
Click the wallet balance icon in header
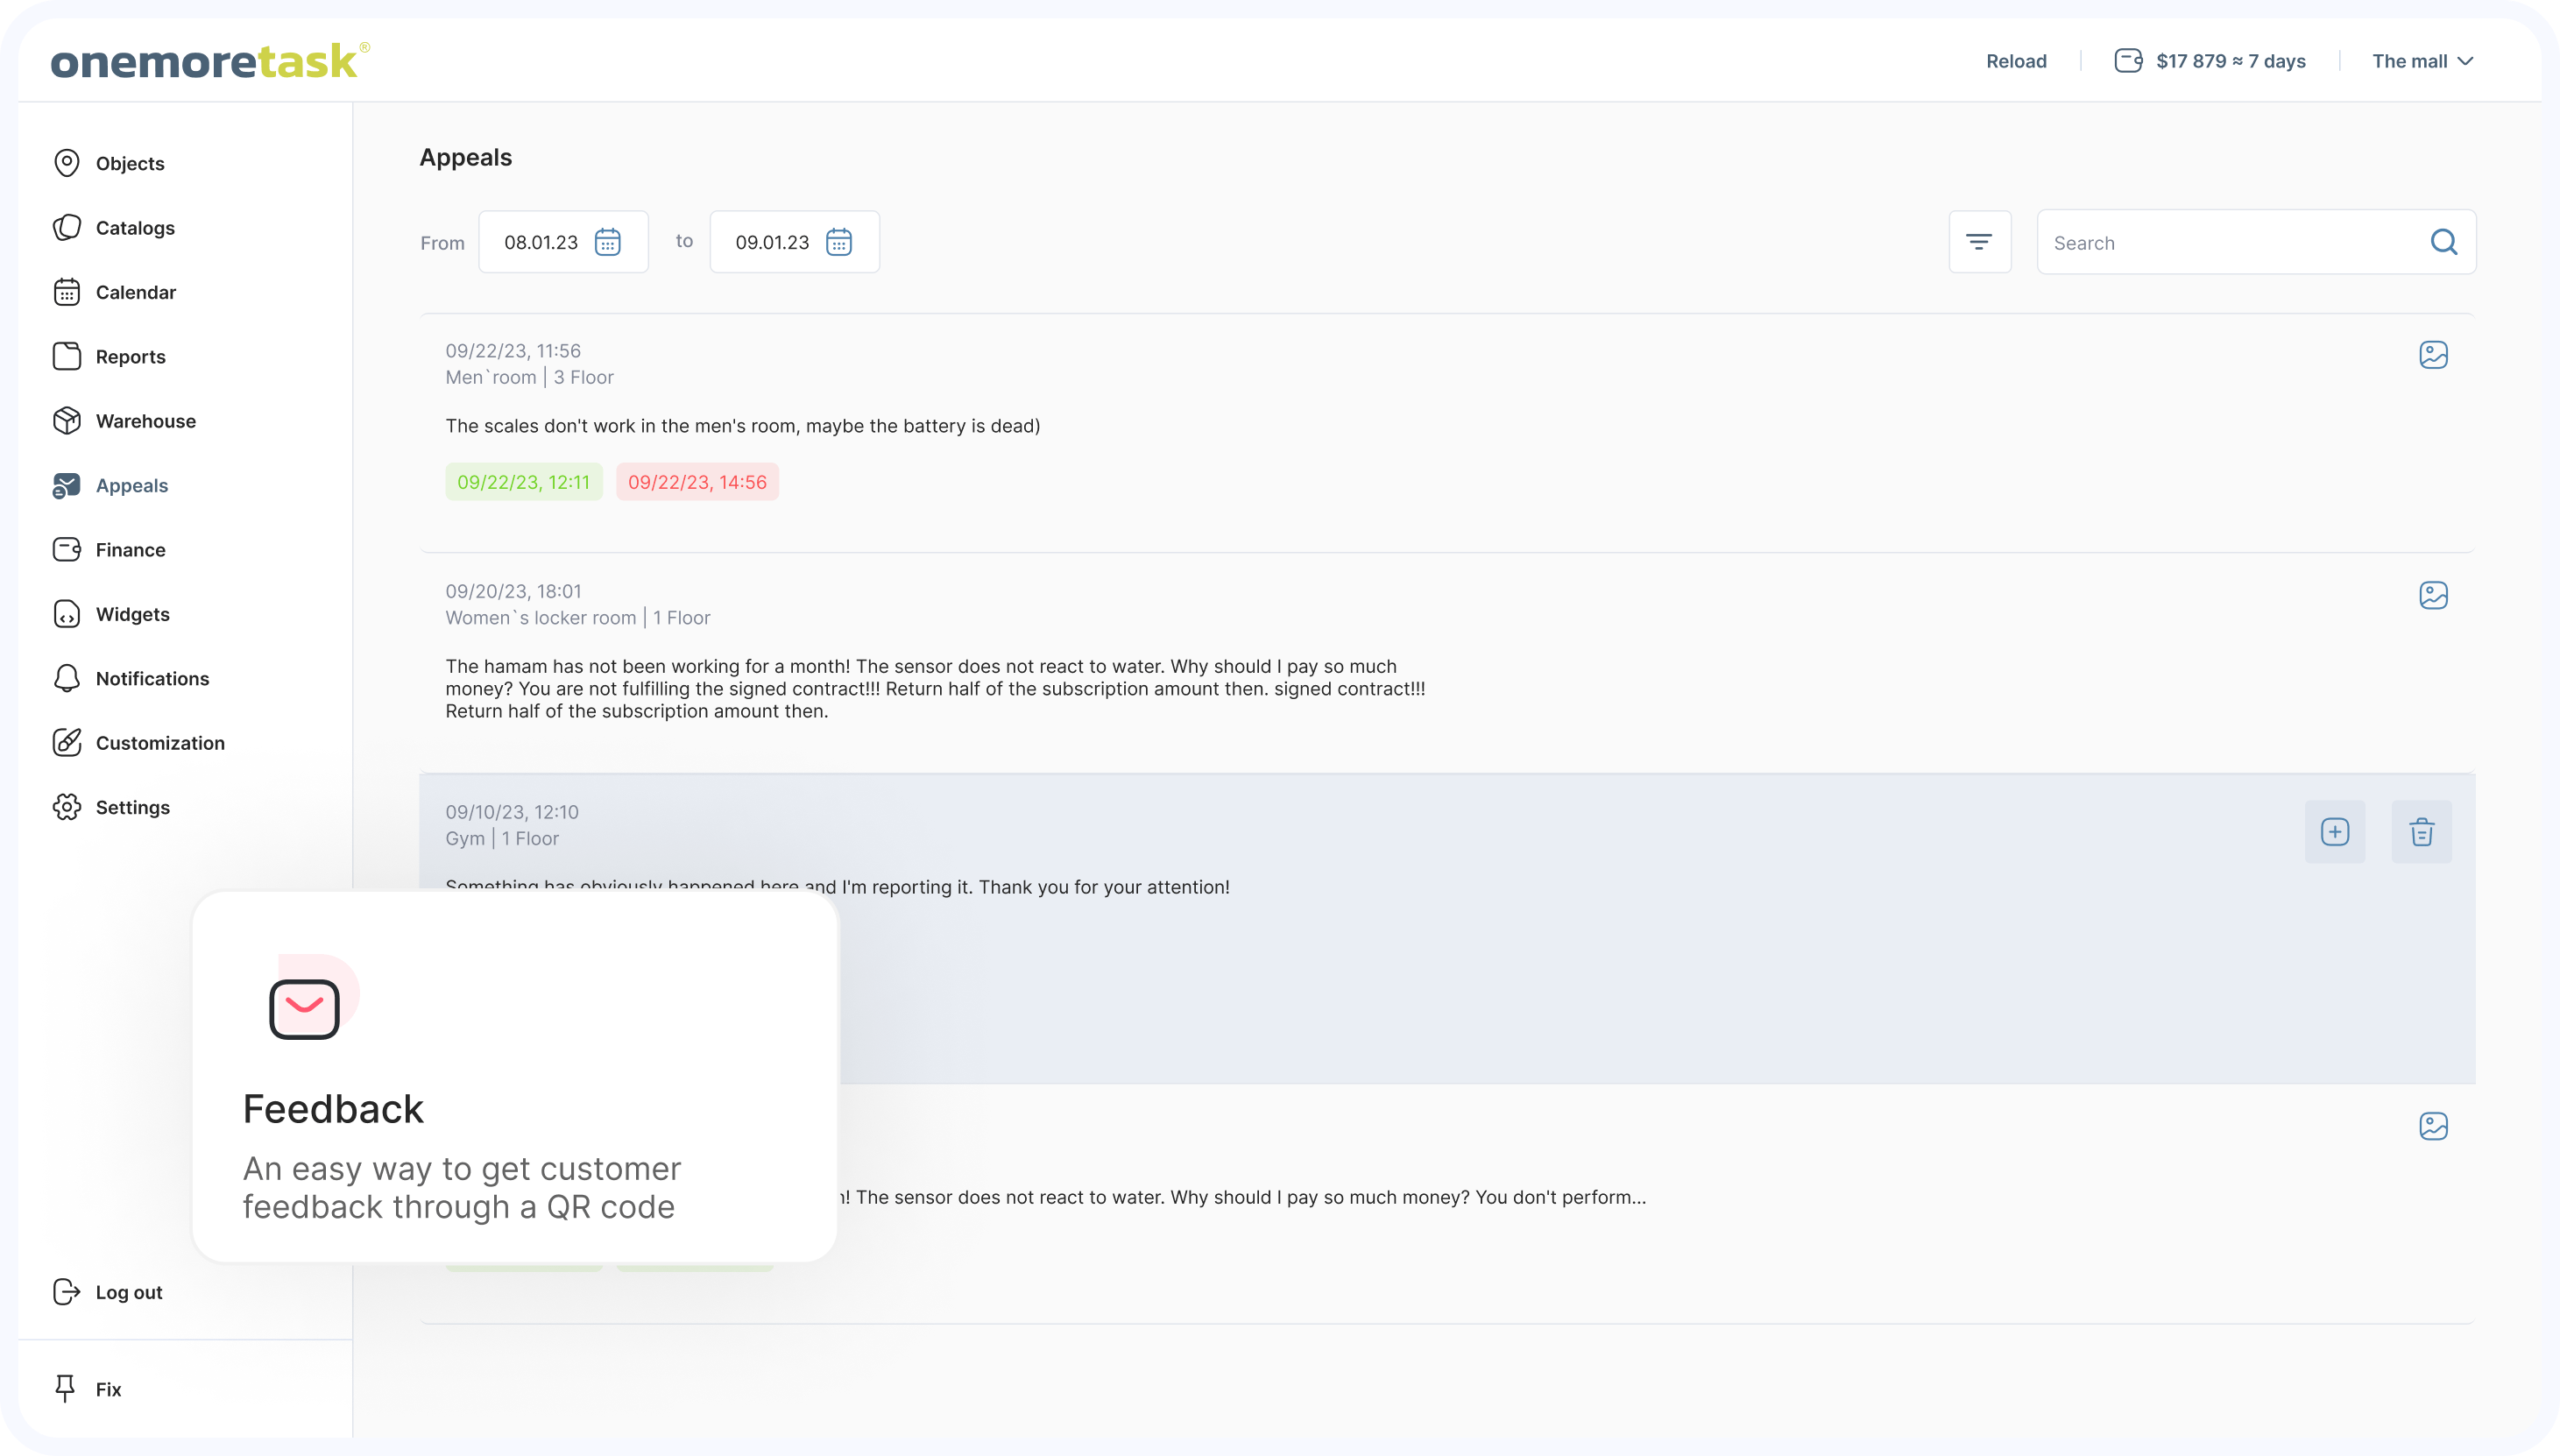point(2128,61)
